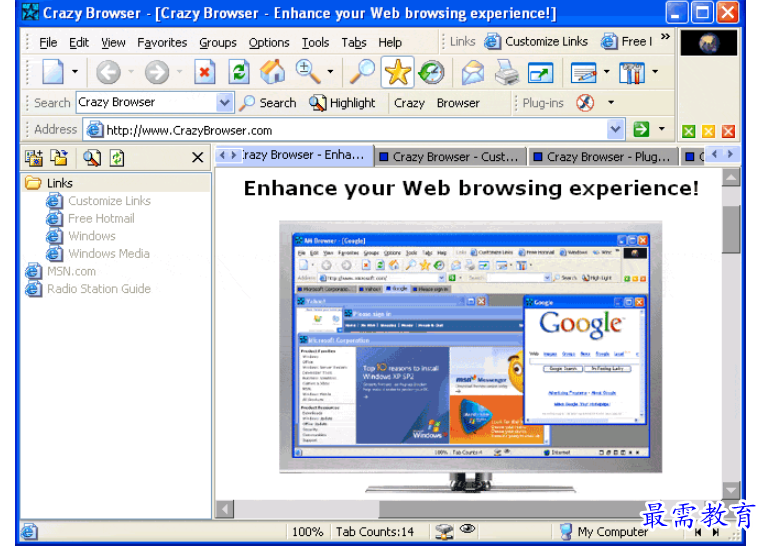Open the Tabs menu

(x=354, y=43)
